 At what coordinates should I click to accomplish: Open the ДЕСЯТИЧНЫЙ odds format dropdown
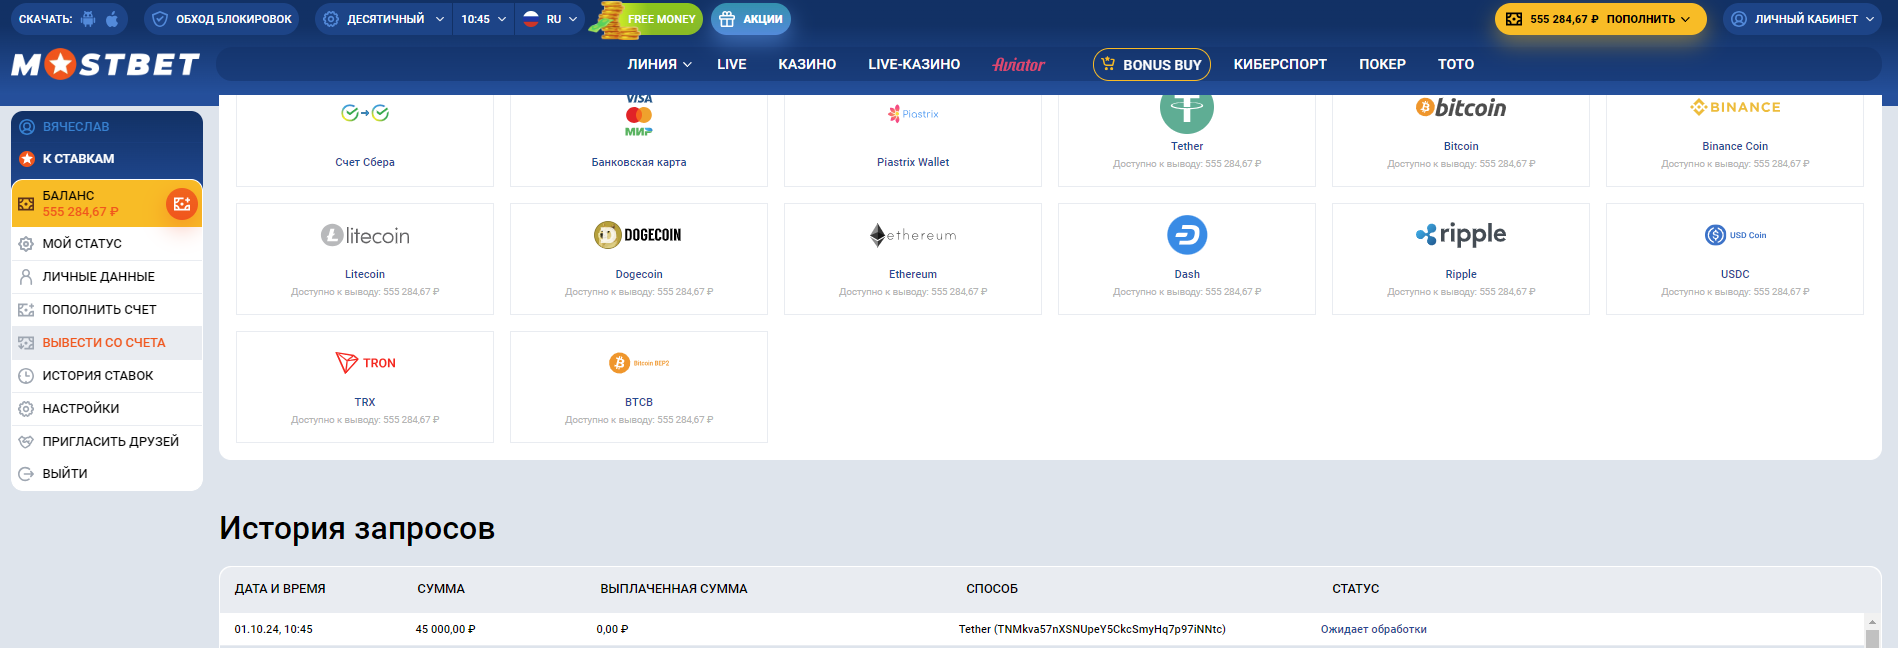click(383, 19)
